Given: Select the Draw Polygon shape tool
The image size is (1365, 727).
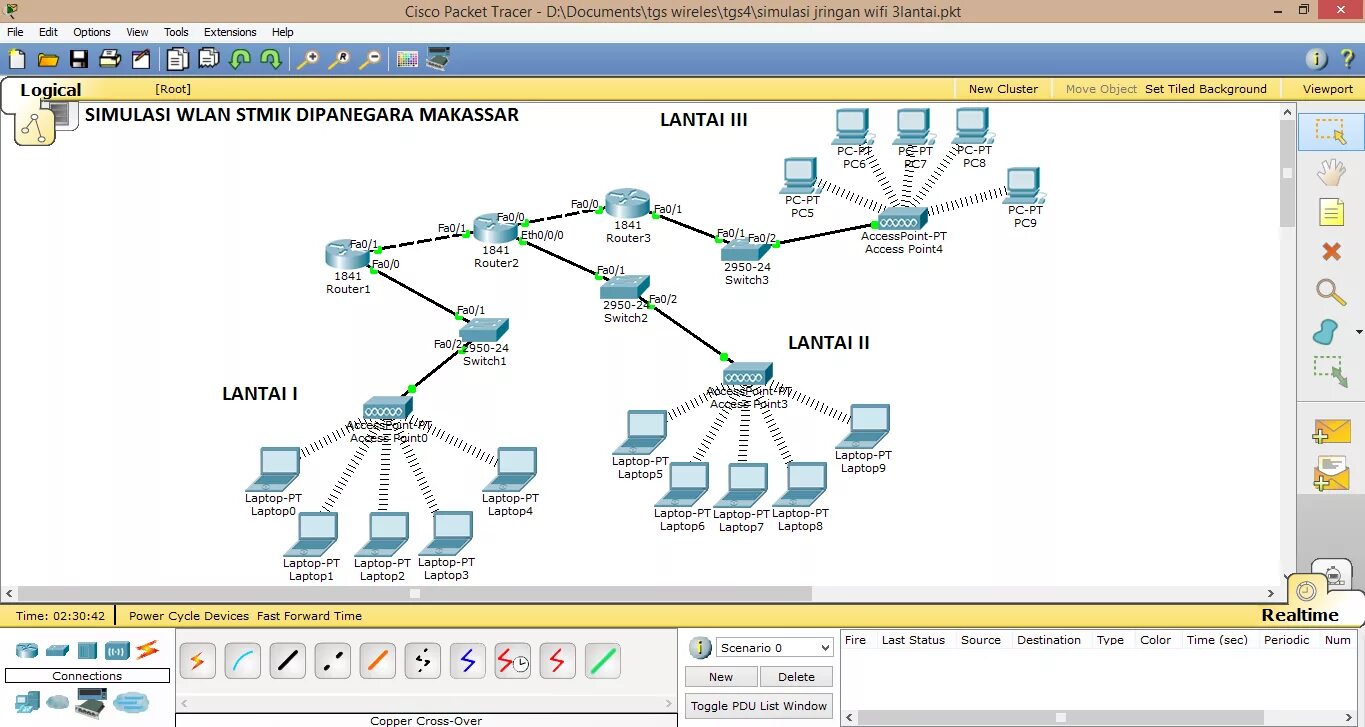Looking at the screenshot, I should tap(1326, 331).
